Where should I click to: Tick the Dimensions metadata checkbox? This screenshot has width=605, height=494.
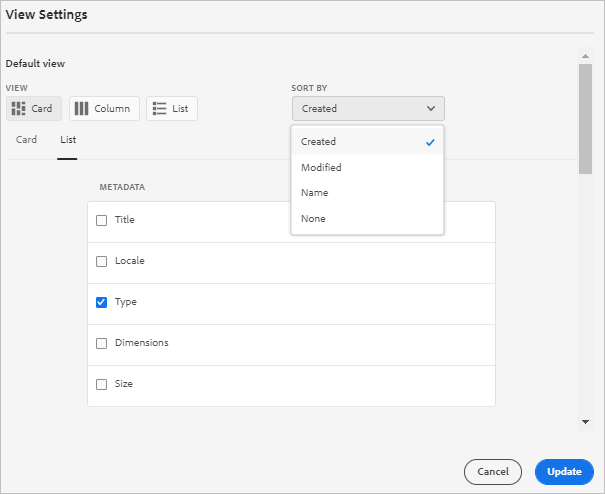tap(101, 343)
